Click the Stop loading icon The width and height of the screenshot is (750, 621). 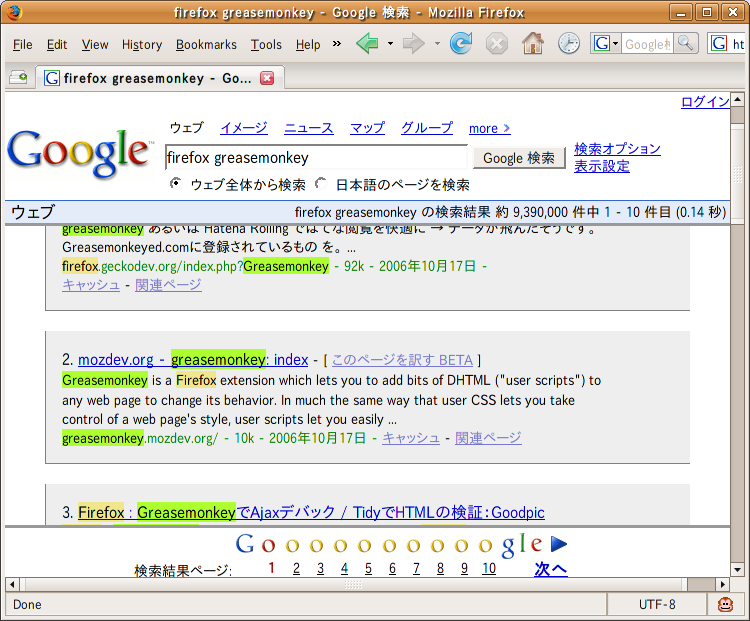(x=497, y=44)
